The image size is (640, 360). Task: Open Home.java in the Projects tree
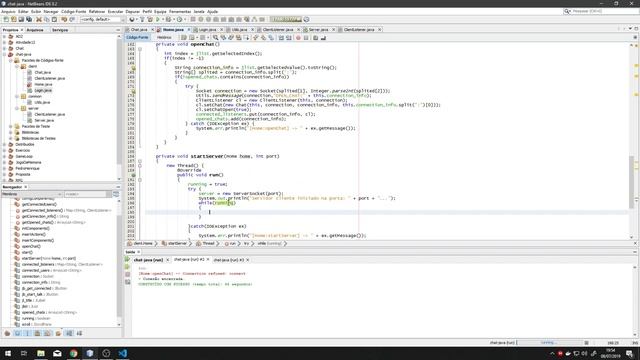tap(43, 84)
